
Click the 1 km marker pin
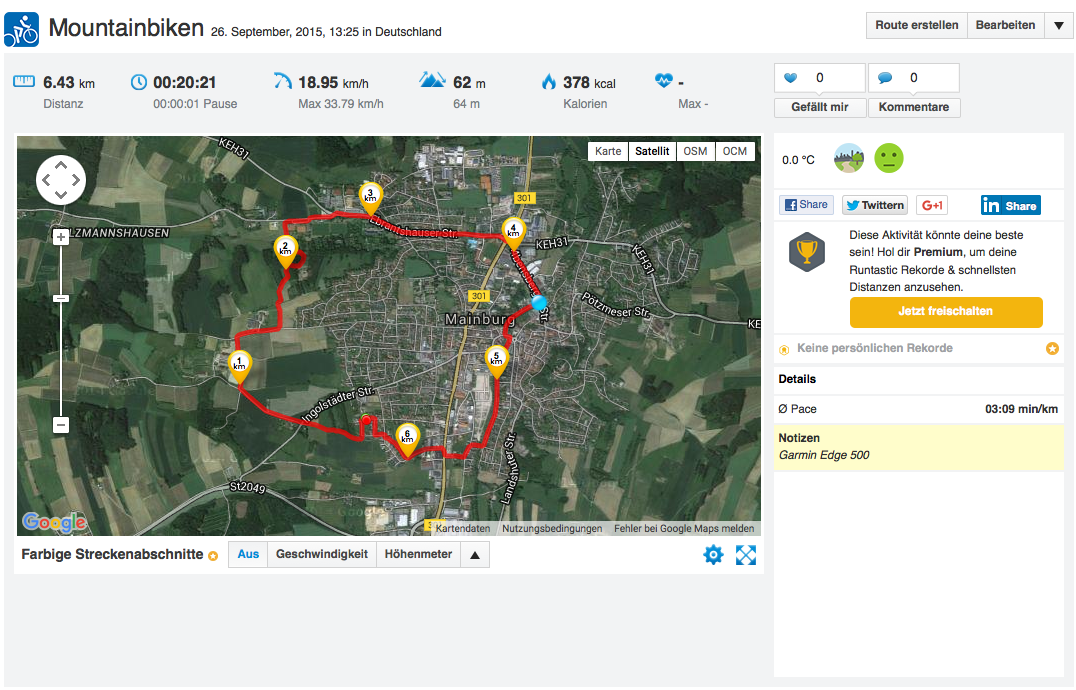239,366
